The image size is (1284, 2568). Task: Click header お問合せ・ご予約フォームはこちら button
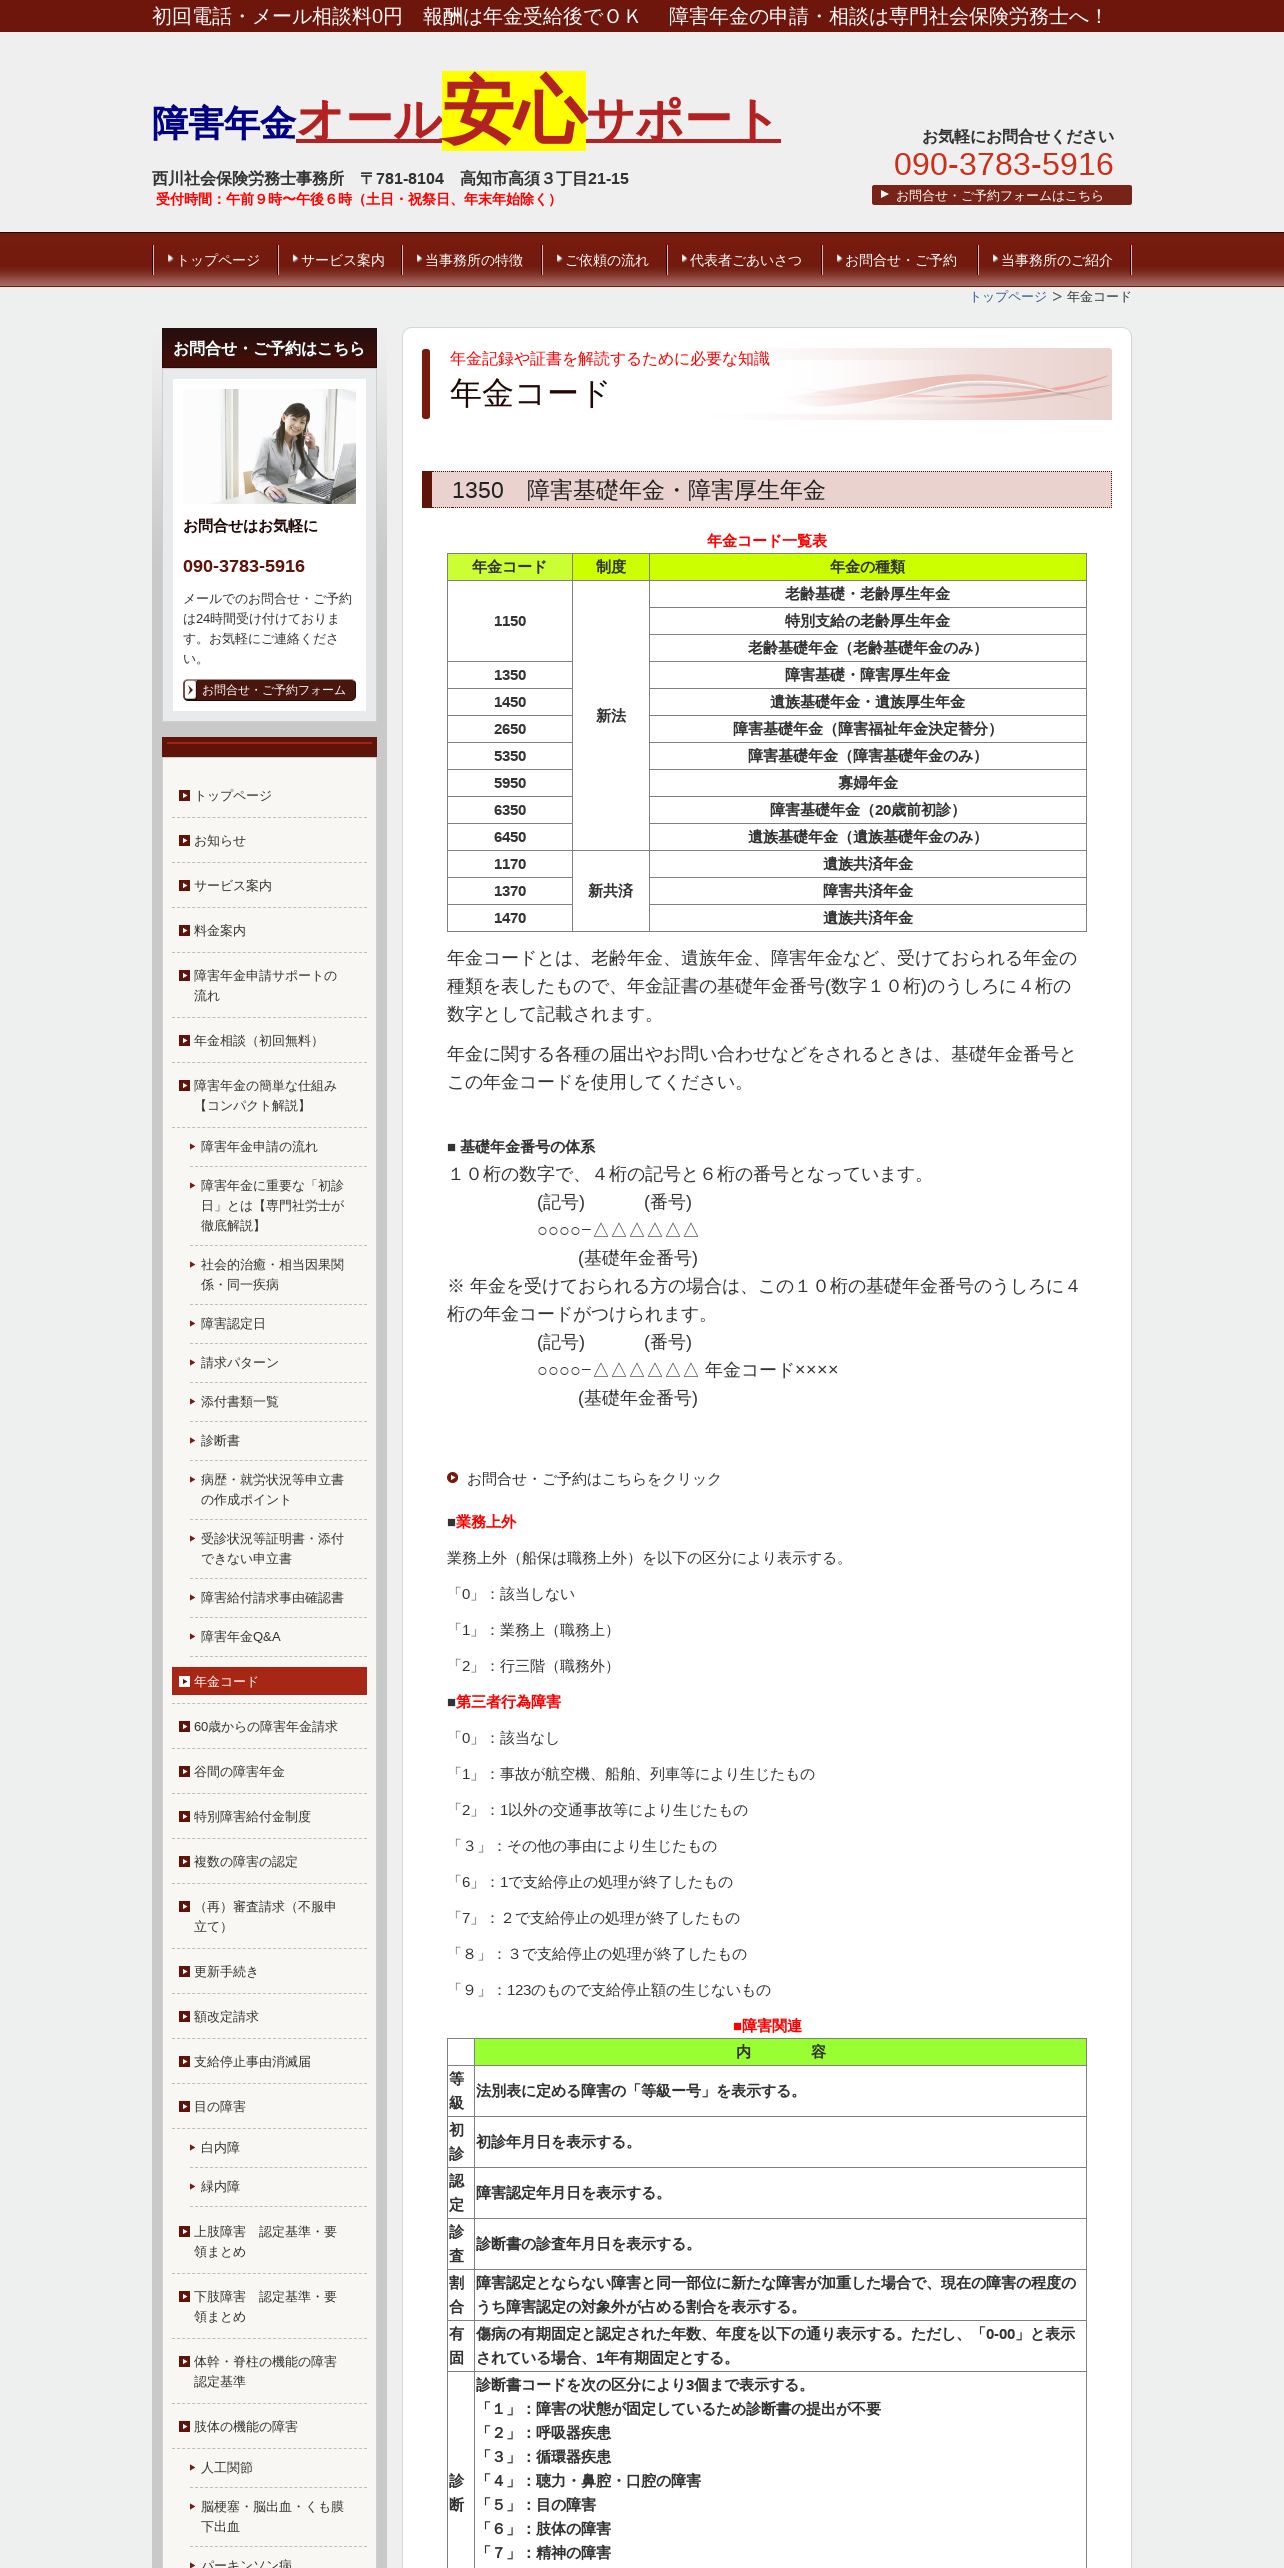coord(1001,195)
